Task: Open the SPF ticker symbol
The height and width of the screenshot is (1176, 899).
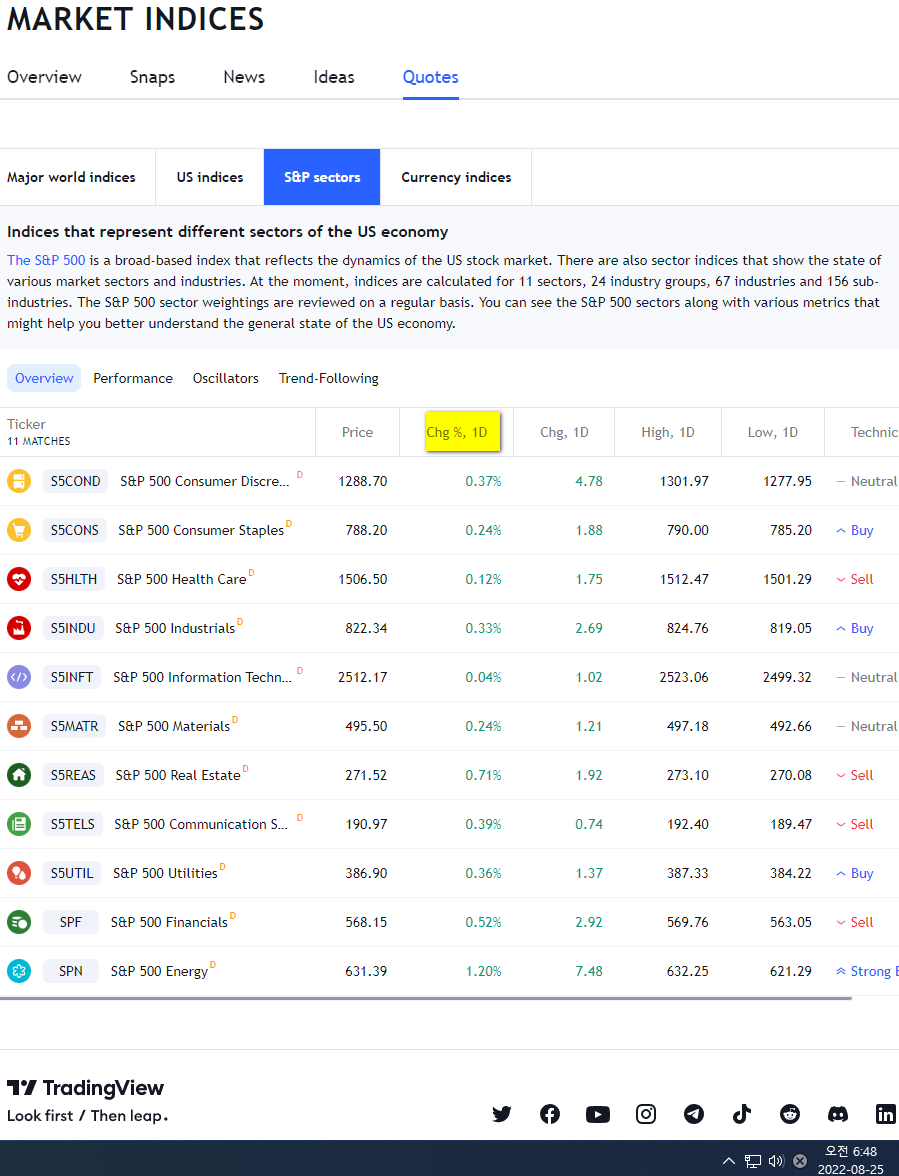Action: (x=70, y=922)
